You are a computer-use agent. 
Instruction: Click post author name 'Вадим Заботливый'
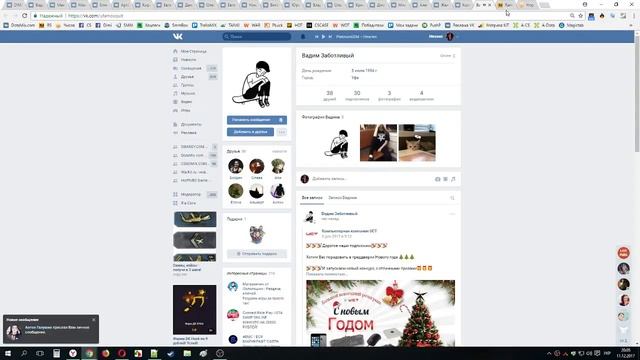point(339,213)
